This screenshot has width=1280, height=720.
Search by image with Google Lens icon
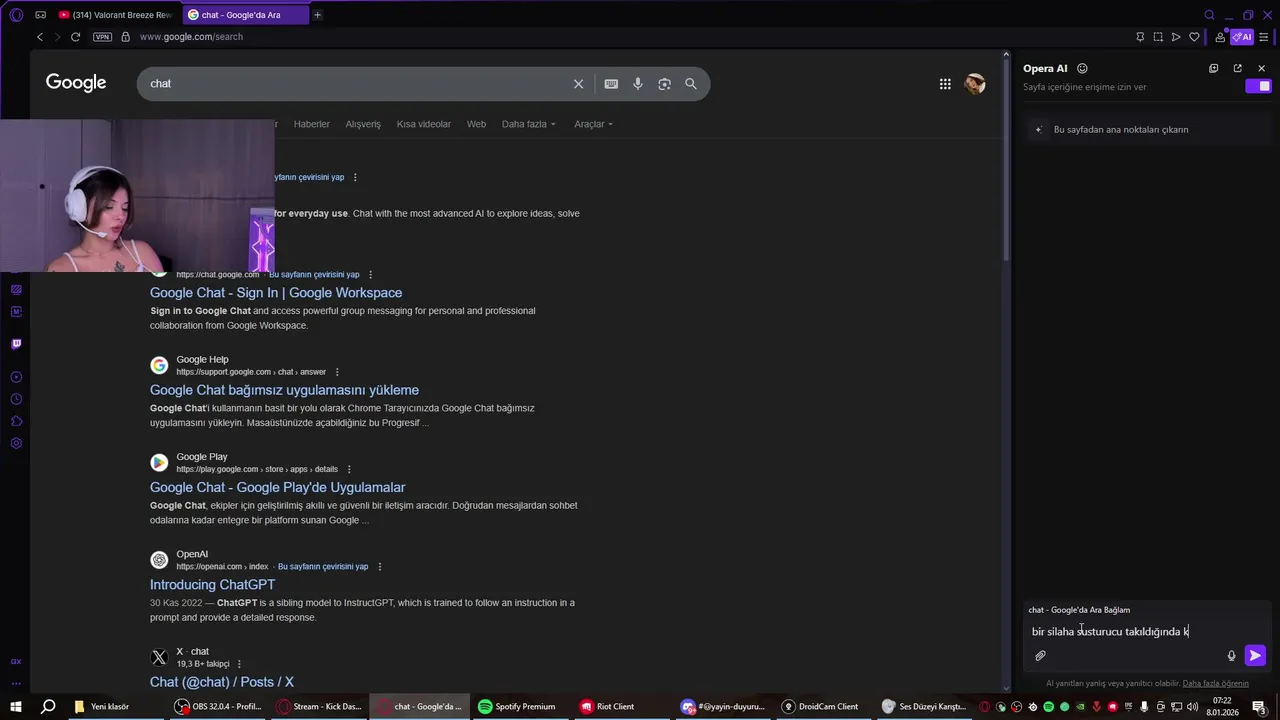coord(664,84)
